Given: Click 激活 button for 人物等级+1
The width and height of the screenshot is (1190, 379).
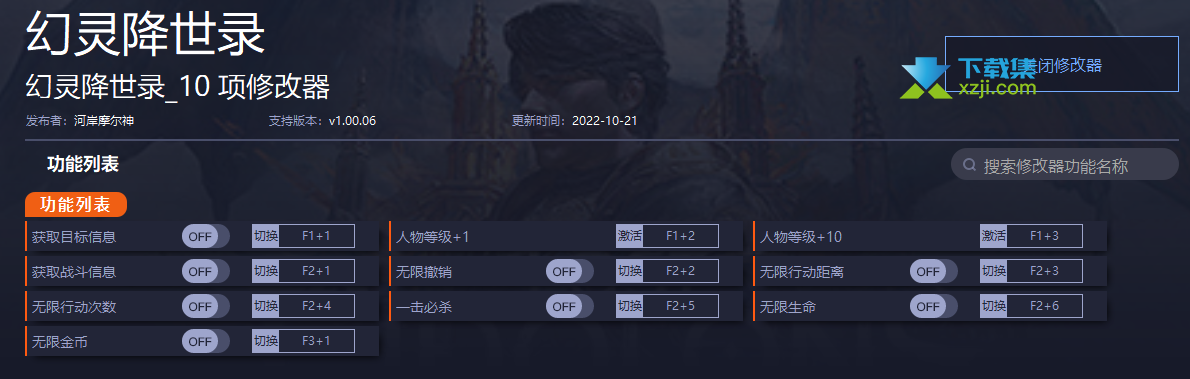Looking at the screenshot, I should click(x=630, y=236).
